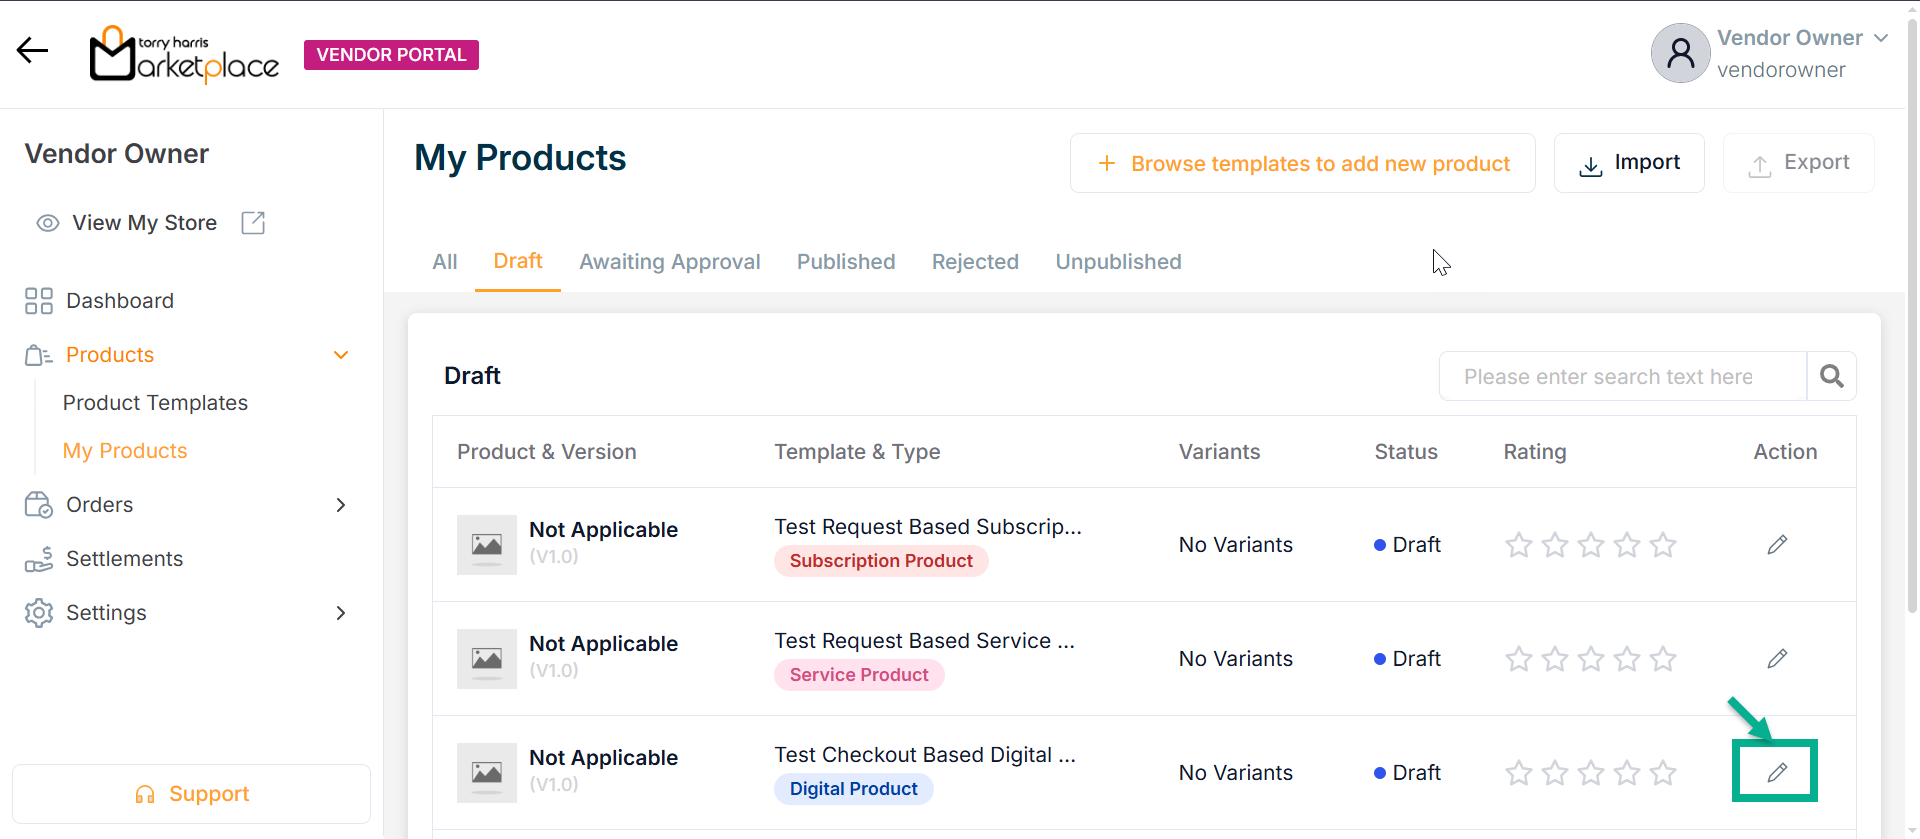The width and height of the screenshot is (1920, 839).
Task: Collapse the Products sidebar section
Action: coord(340,355)
